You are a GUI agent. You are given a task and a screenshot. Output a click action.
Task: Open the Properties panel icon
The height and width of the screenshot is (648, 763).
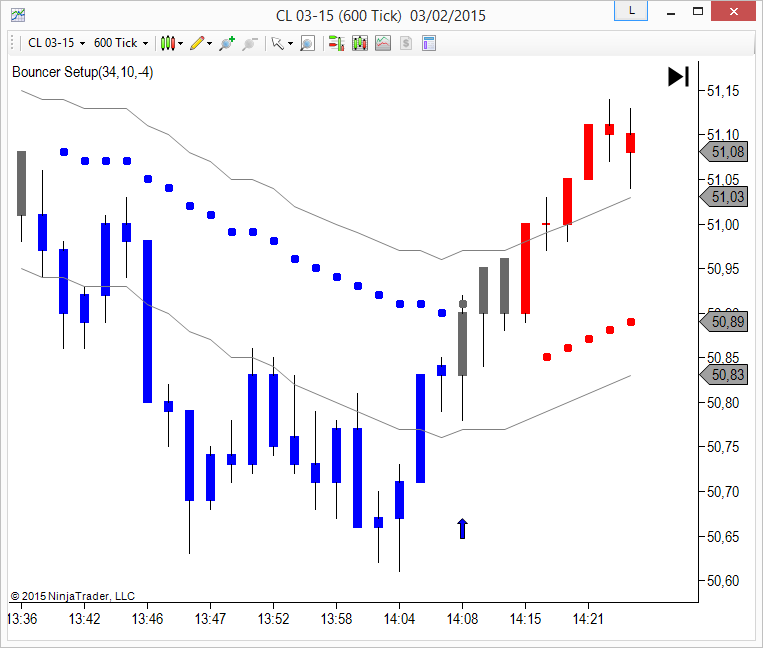coord(429,43)
